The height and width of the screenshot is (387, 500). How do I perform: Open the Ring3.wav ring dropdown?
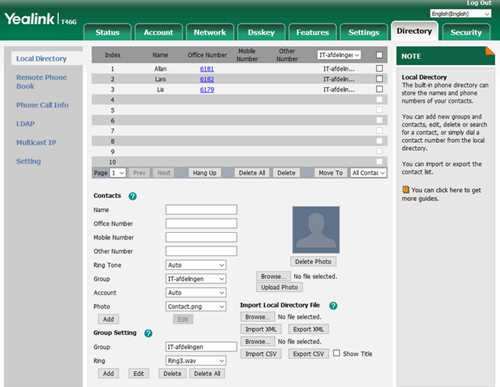[196, 361]
